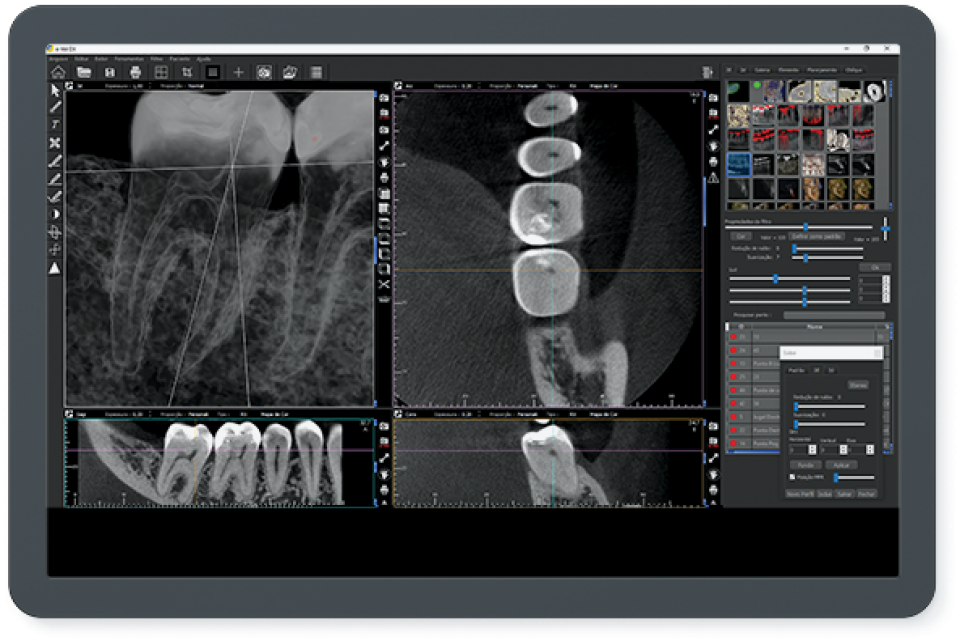Toggle the Posição MPR checkbox

tap(792, 477)
